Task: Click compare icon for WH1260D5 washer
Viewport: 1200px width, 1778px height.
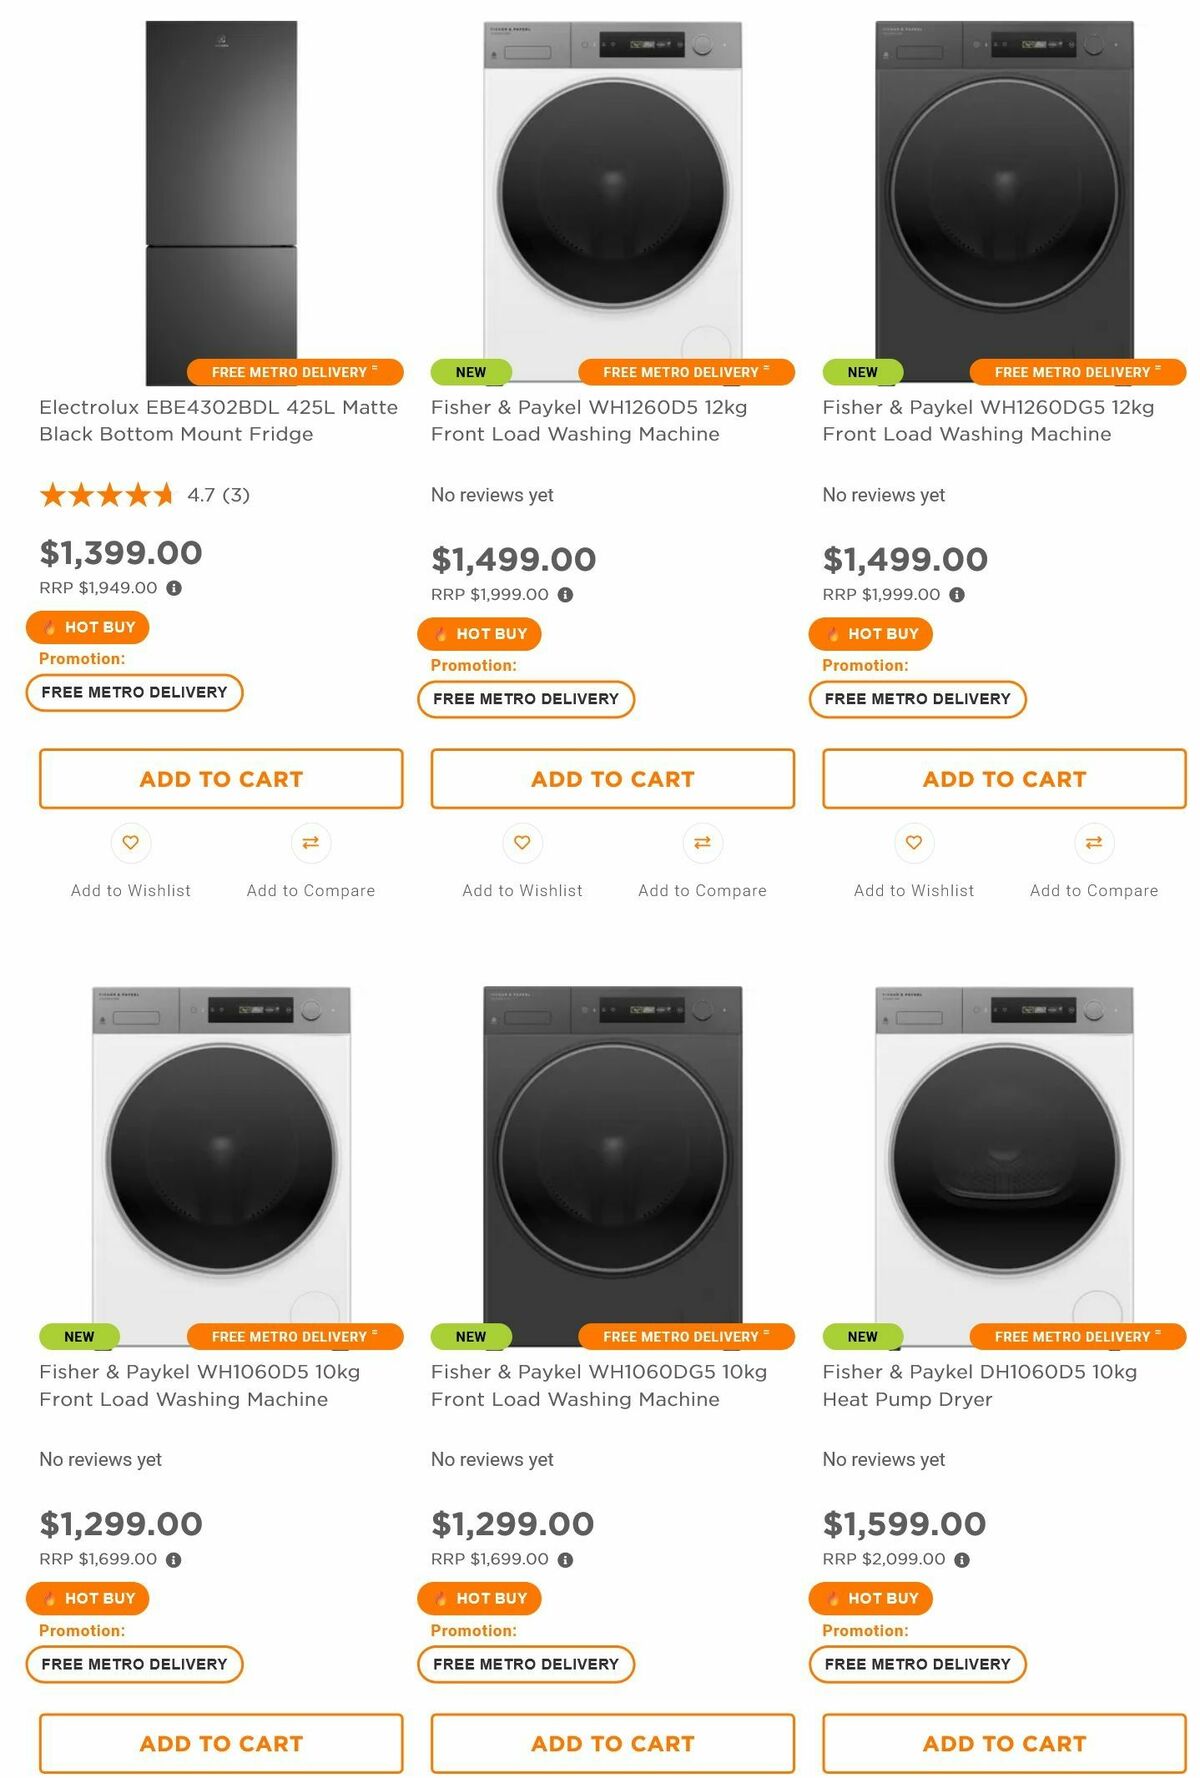Action: (x=703, y=842)
